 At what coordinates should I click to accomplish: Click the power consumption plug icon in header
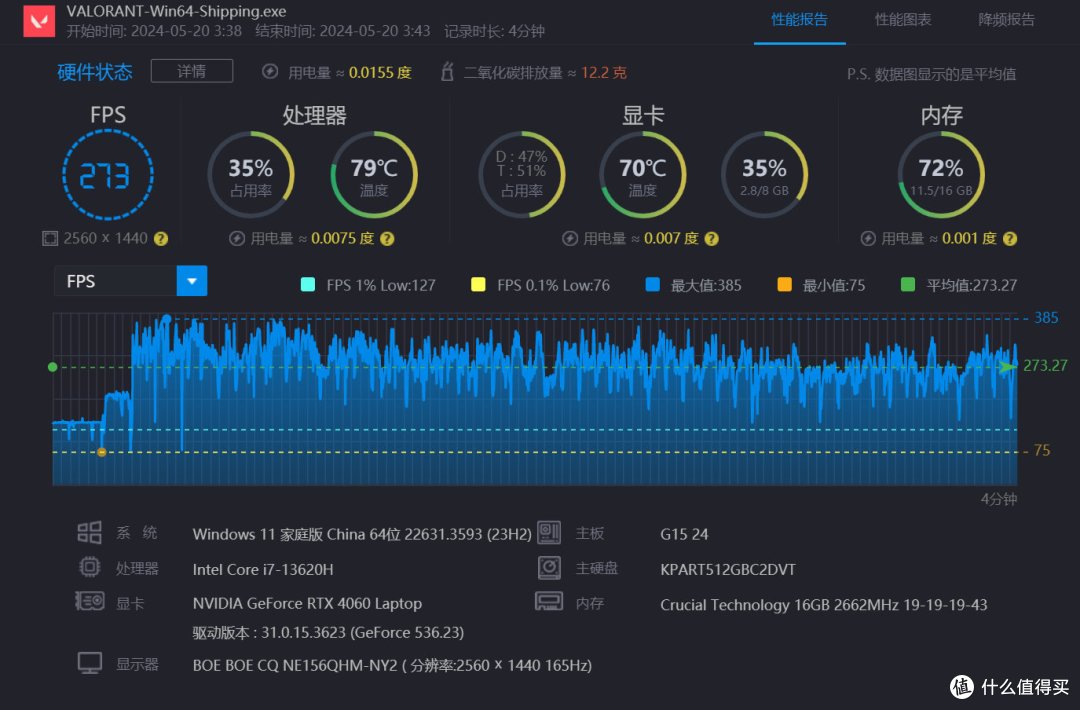[270, 72]
